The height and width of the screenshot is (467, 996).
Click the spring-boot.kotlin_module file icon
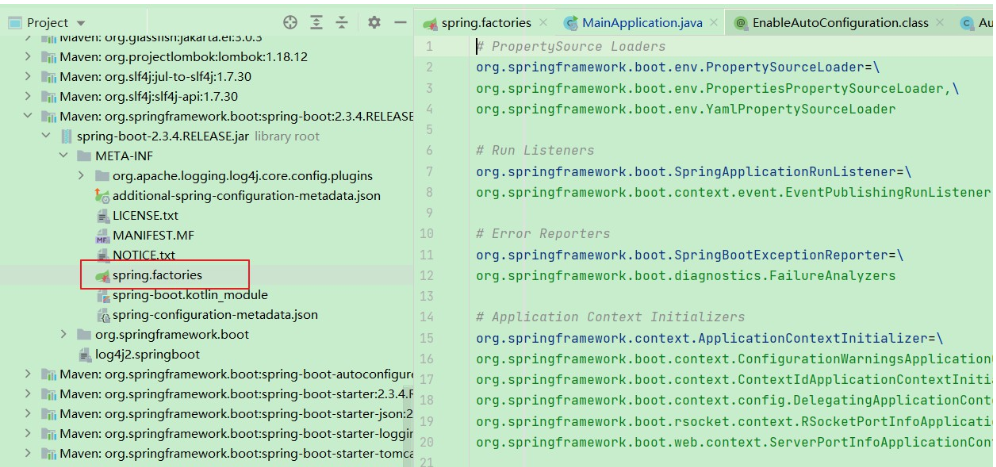tap(102, 295)
